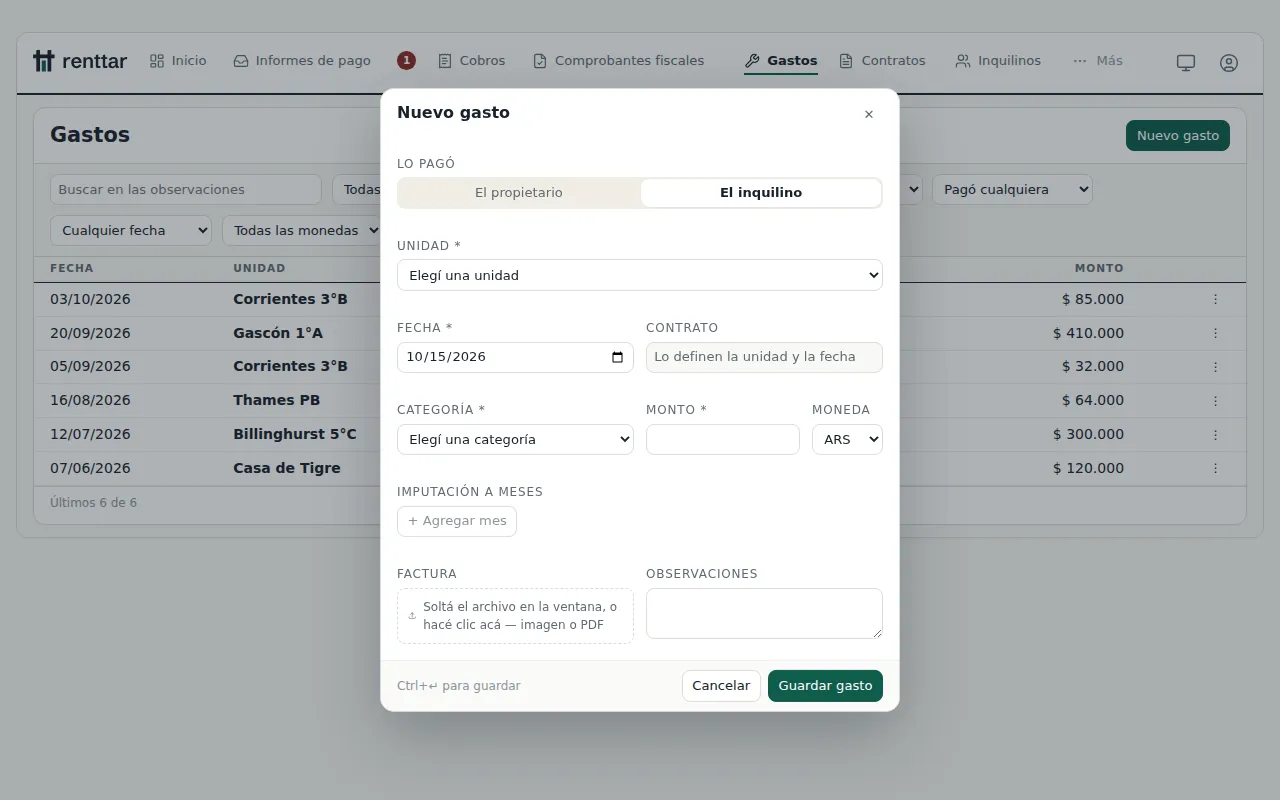
Task: Expand the Pagó cualquiera filter
Action: click(x=1012, y=189)
